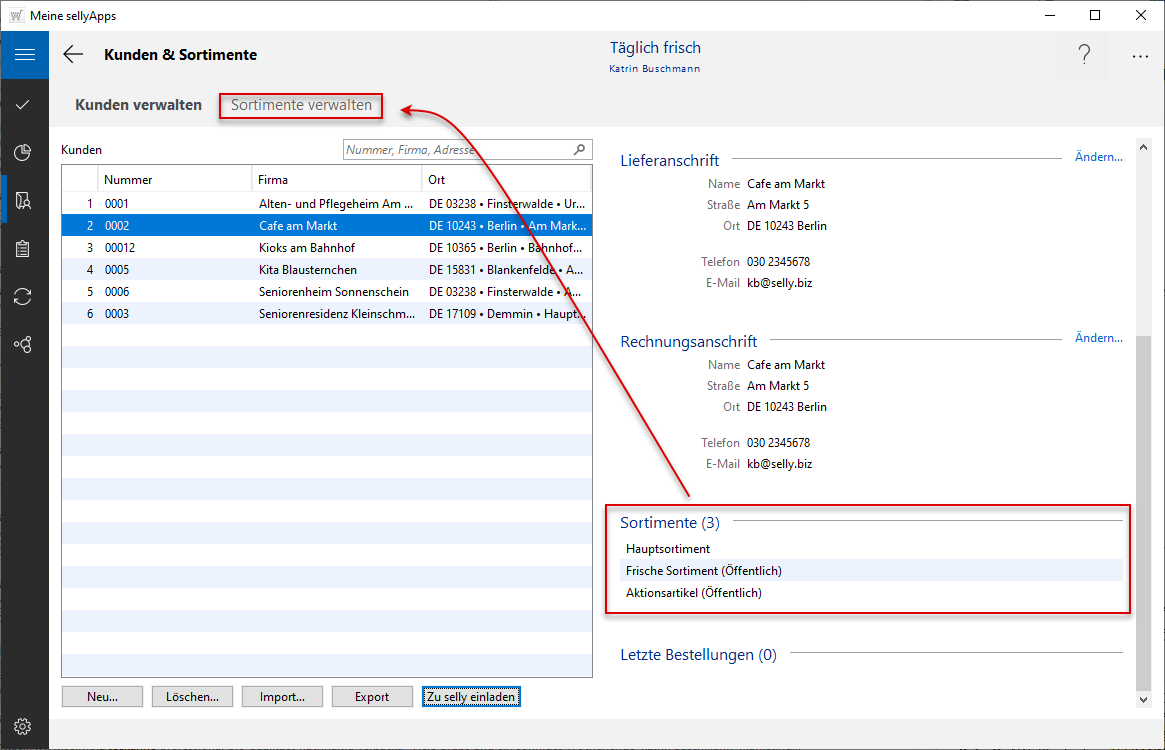Select the Kunden verwalten tab
Screen dimensions: 1165x750
coord(138,105)
